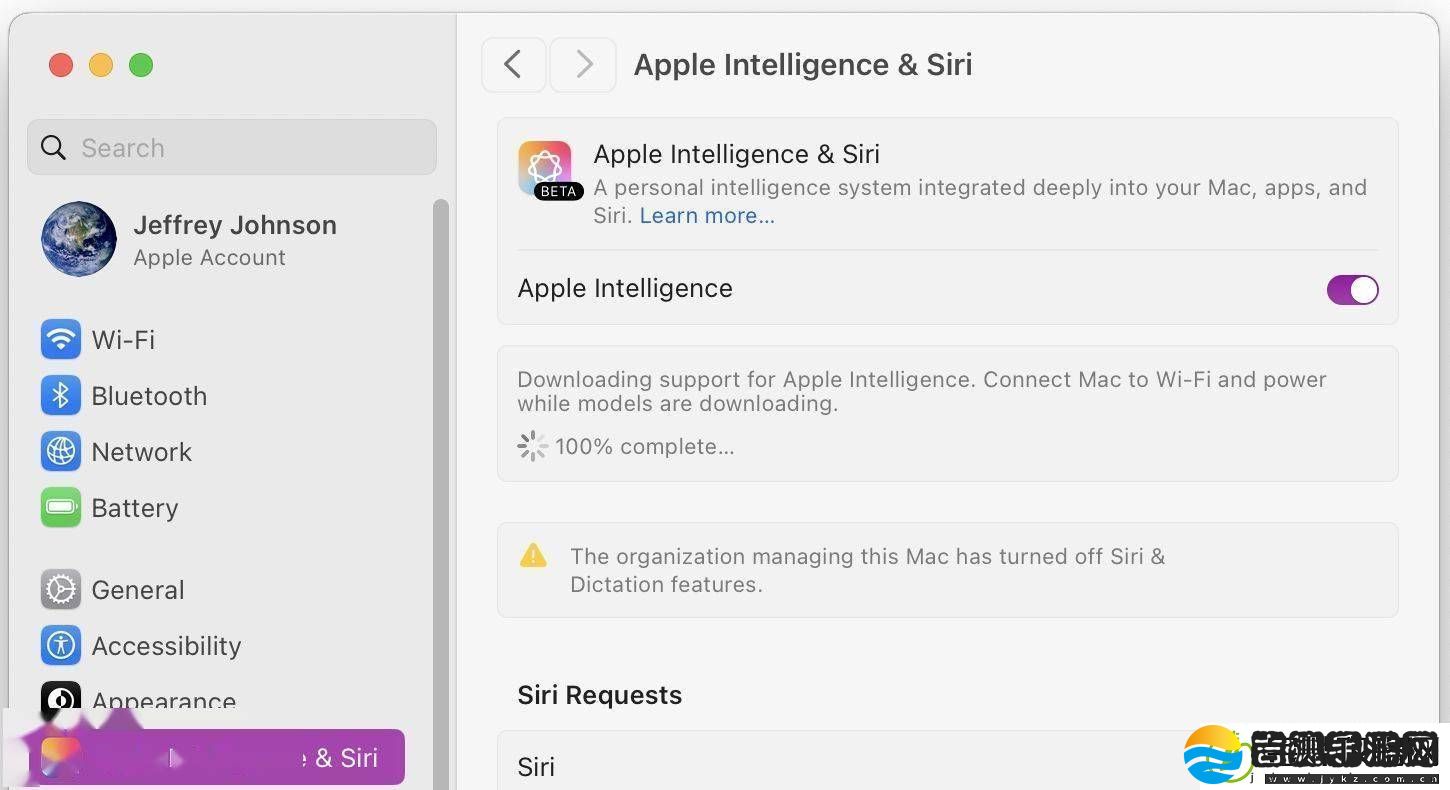This screenshot has height=790, width=1450.
Task: Open Wi-Fi settings via its icon
Action: (61, 340)
